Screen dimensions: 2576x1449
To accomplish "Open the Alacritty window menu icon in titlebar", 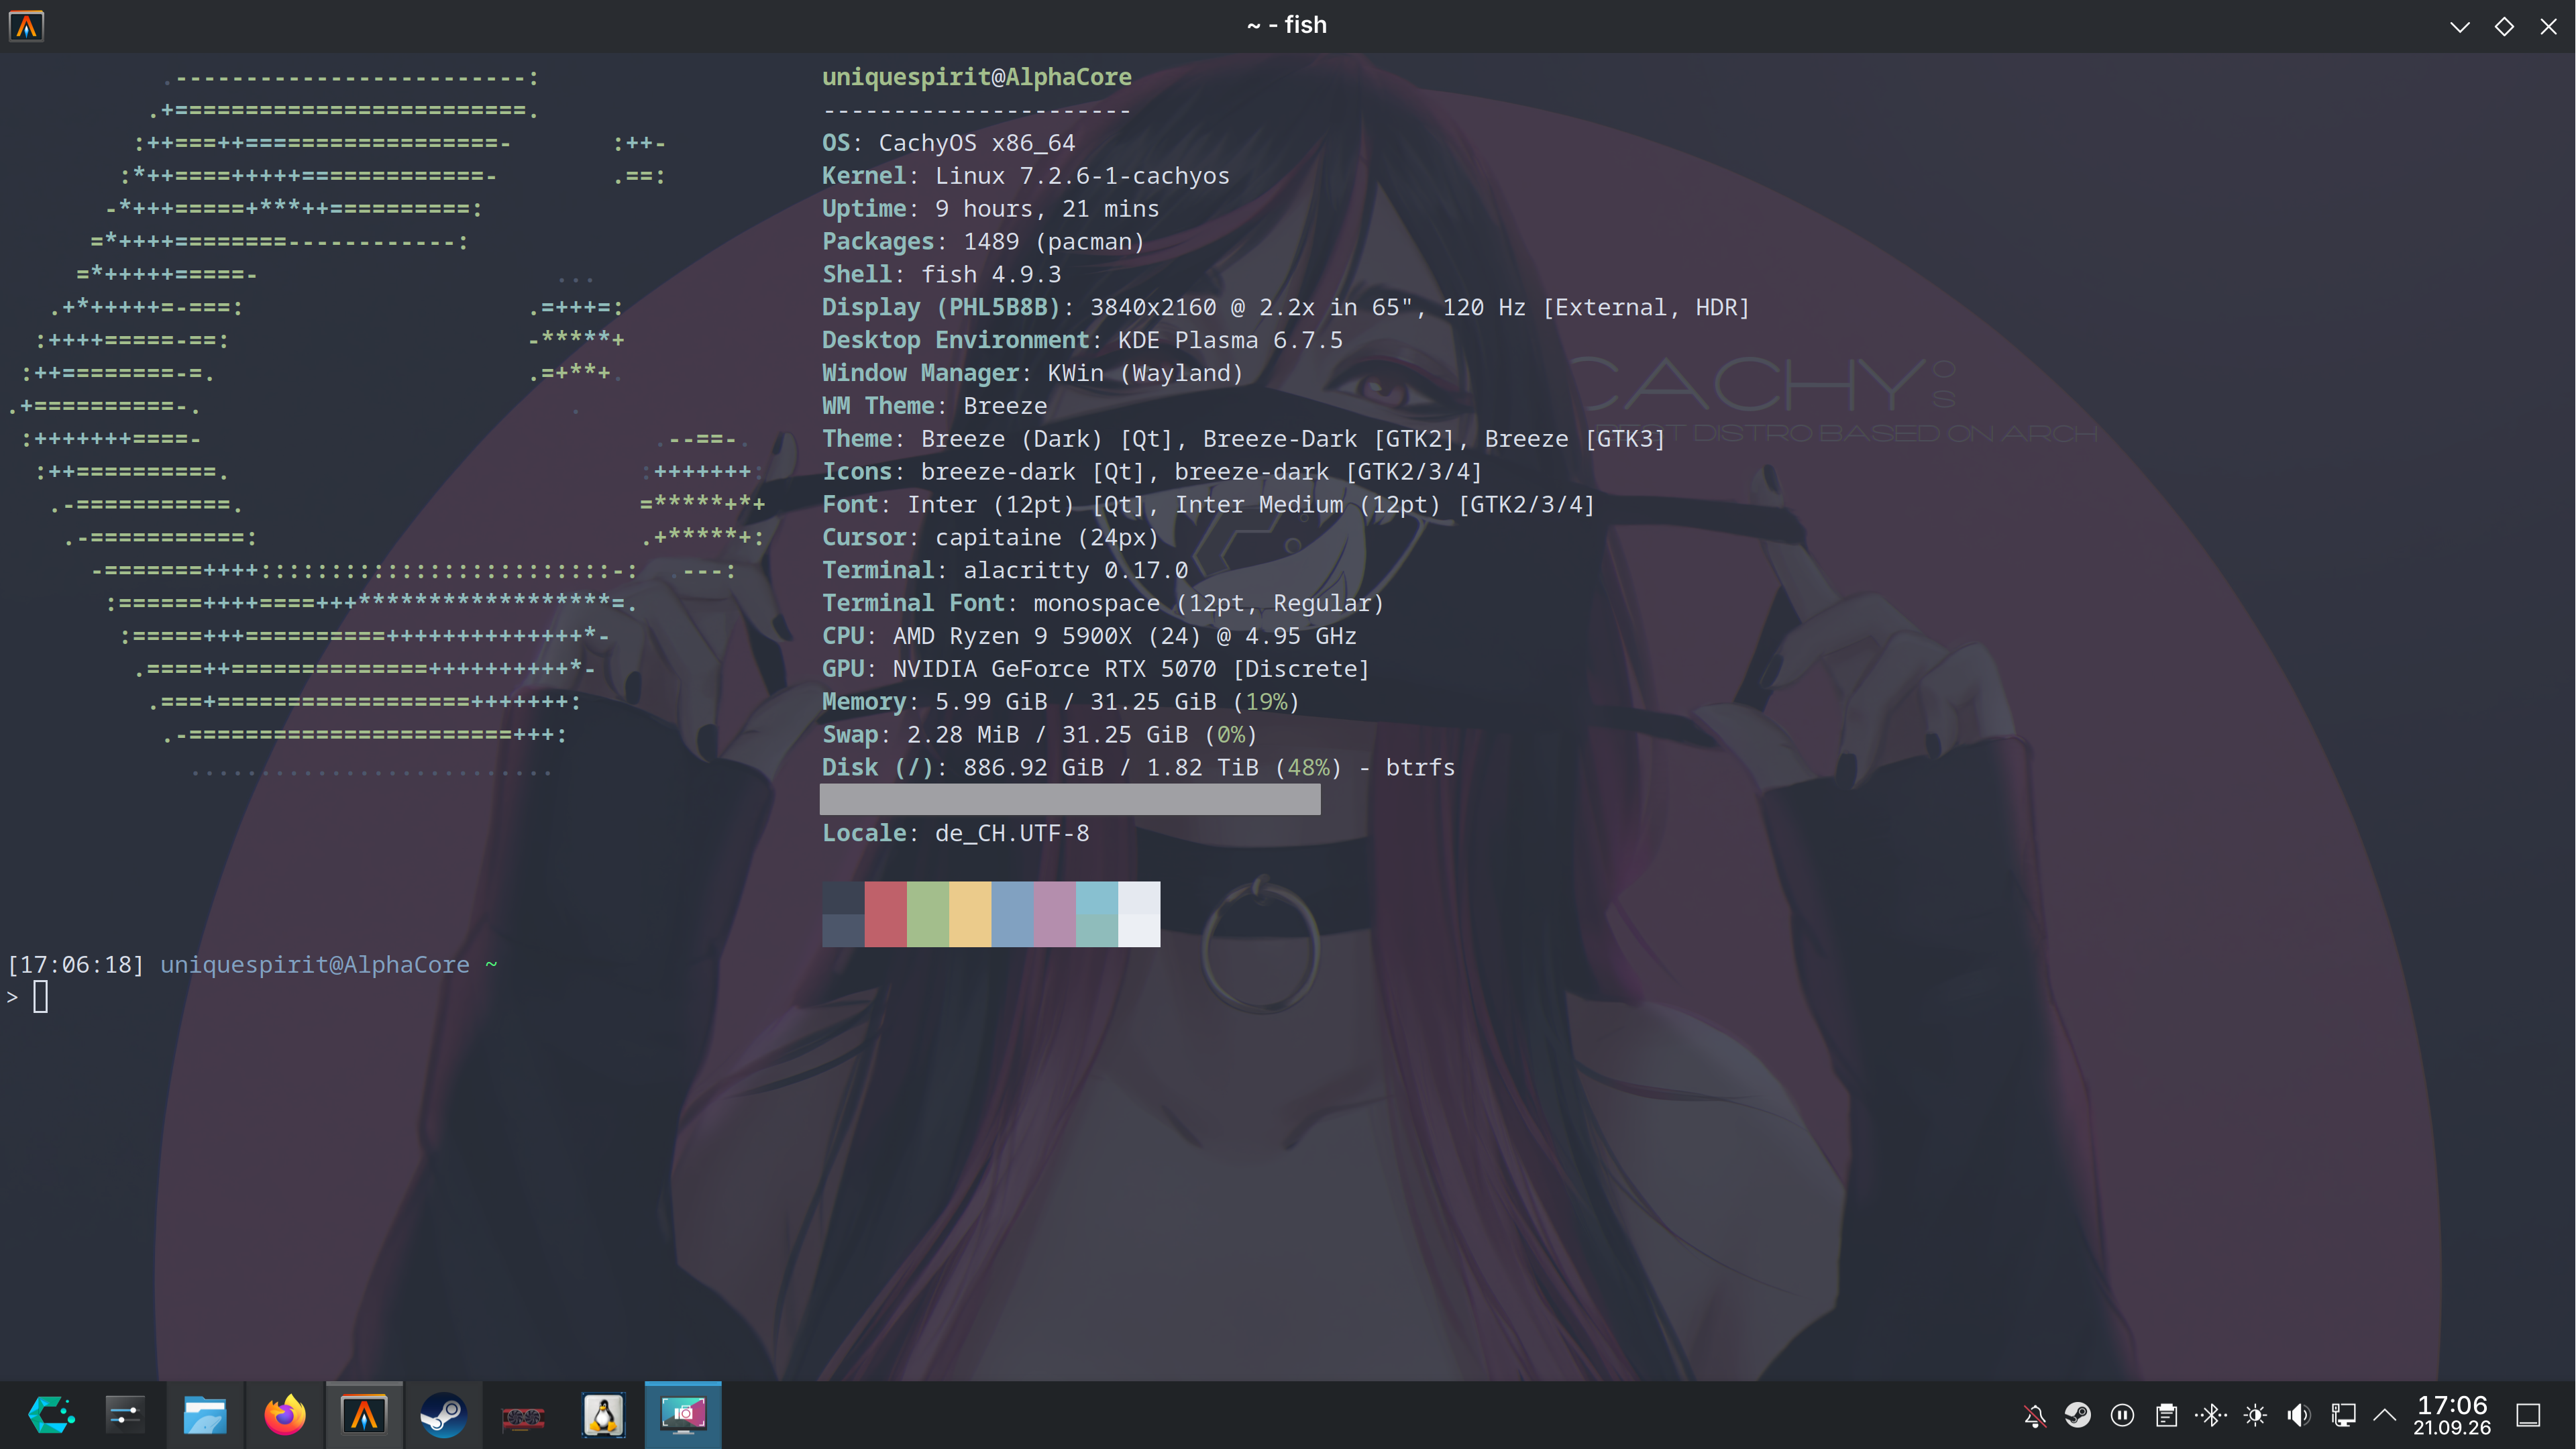I will coord(27,25).
